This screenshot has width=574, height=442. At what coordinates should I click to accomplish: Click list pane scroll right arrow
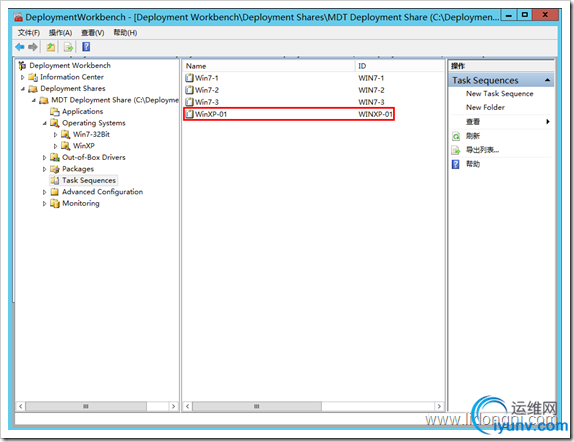click(x=439, y=406)
